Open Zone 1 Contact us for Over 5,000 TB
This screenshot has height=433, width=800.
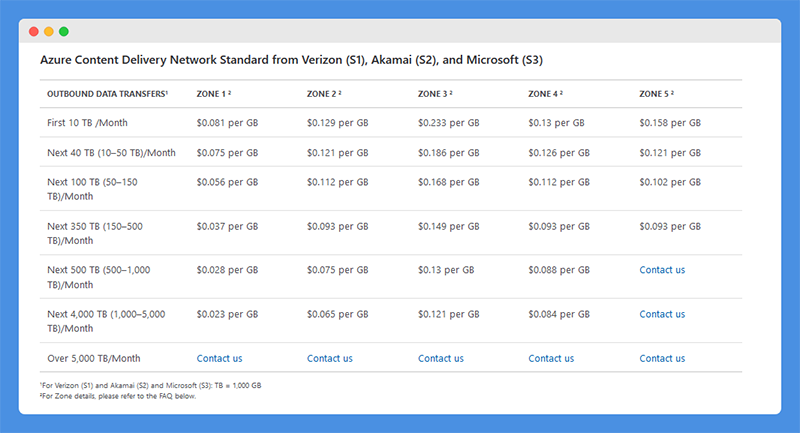(x=219, y=359)
